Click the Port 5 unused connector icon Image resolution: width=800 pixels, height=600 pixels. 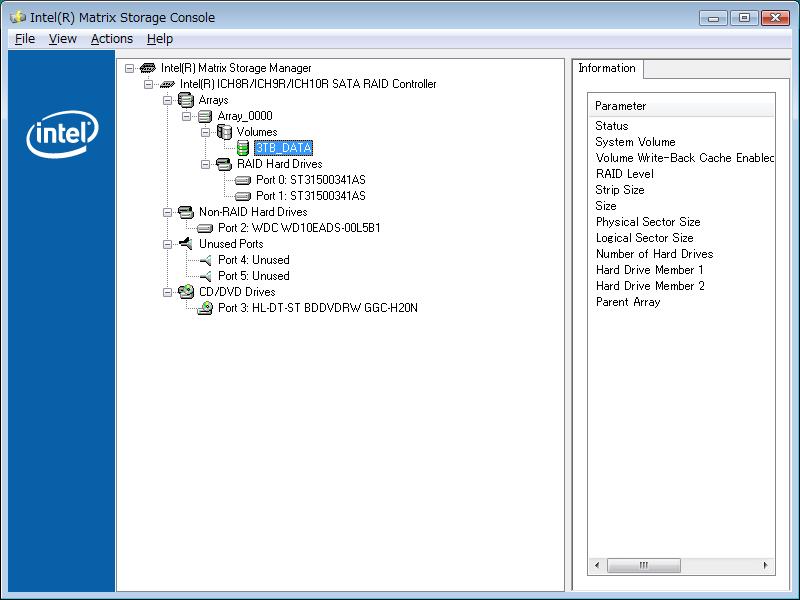pyautogui.click(x=205, y=276)
